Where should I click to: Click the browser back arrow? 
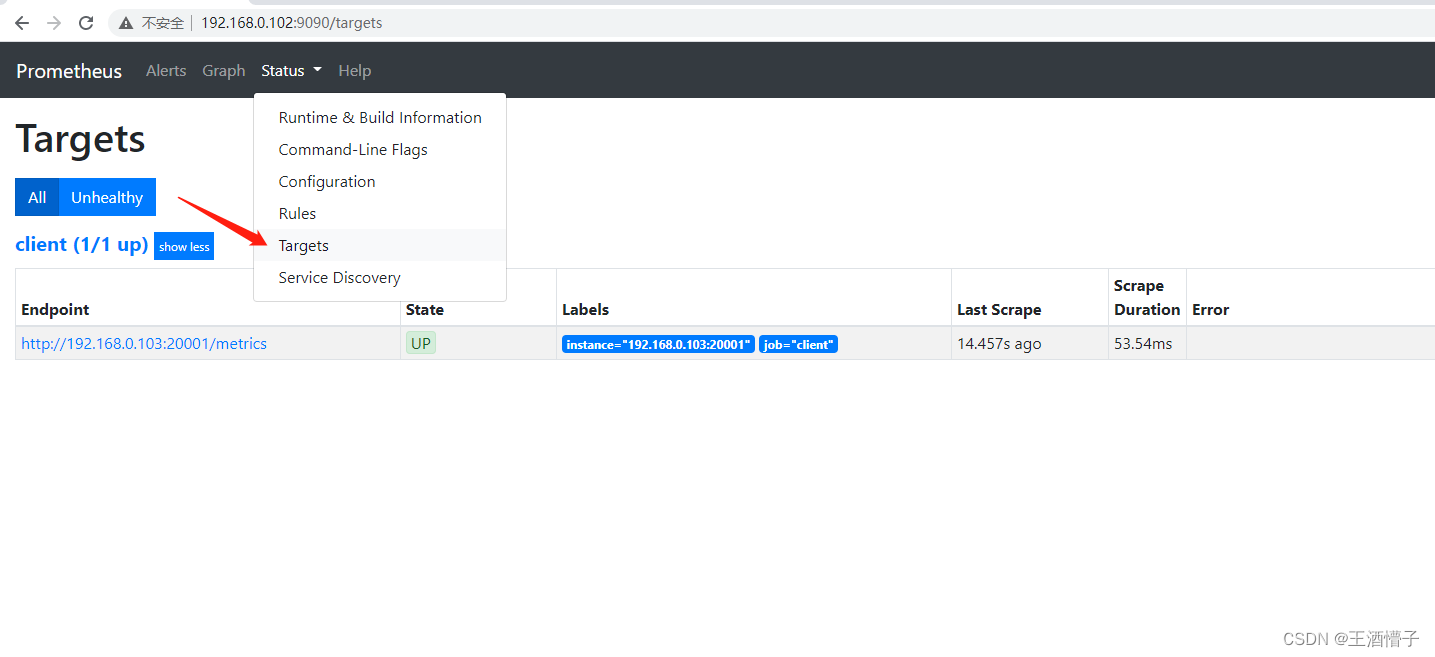22,22
